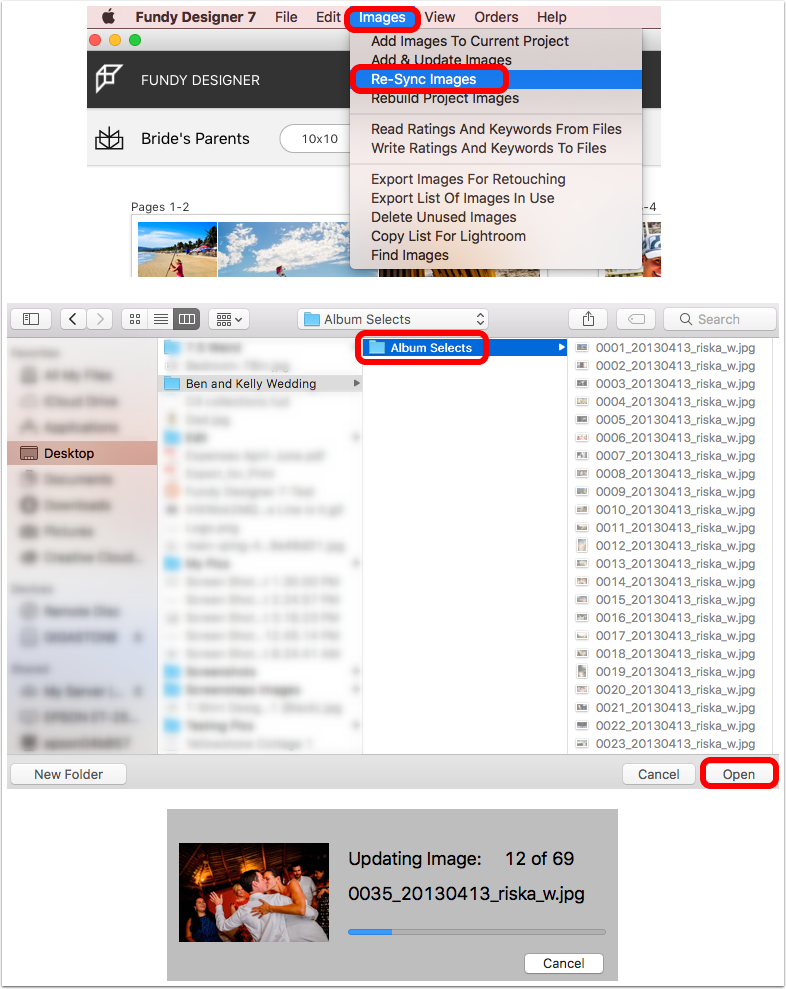
Task: Select the Album Selects folder
Action: coord(464,348)
